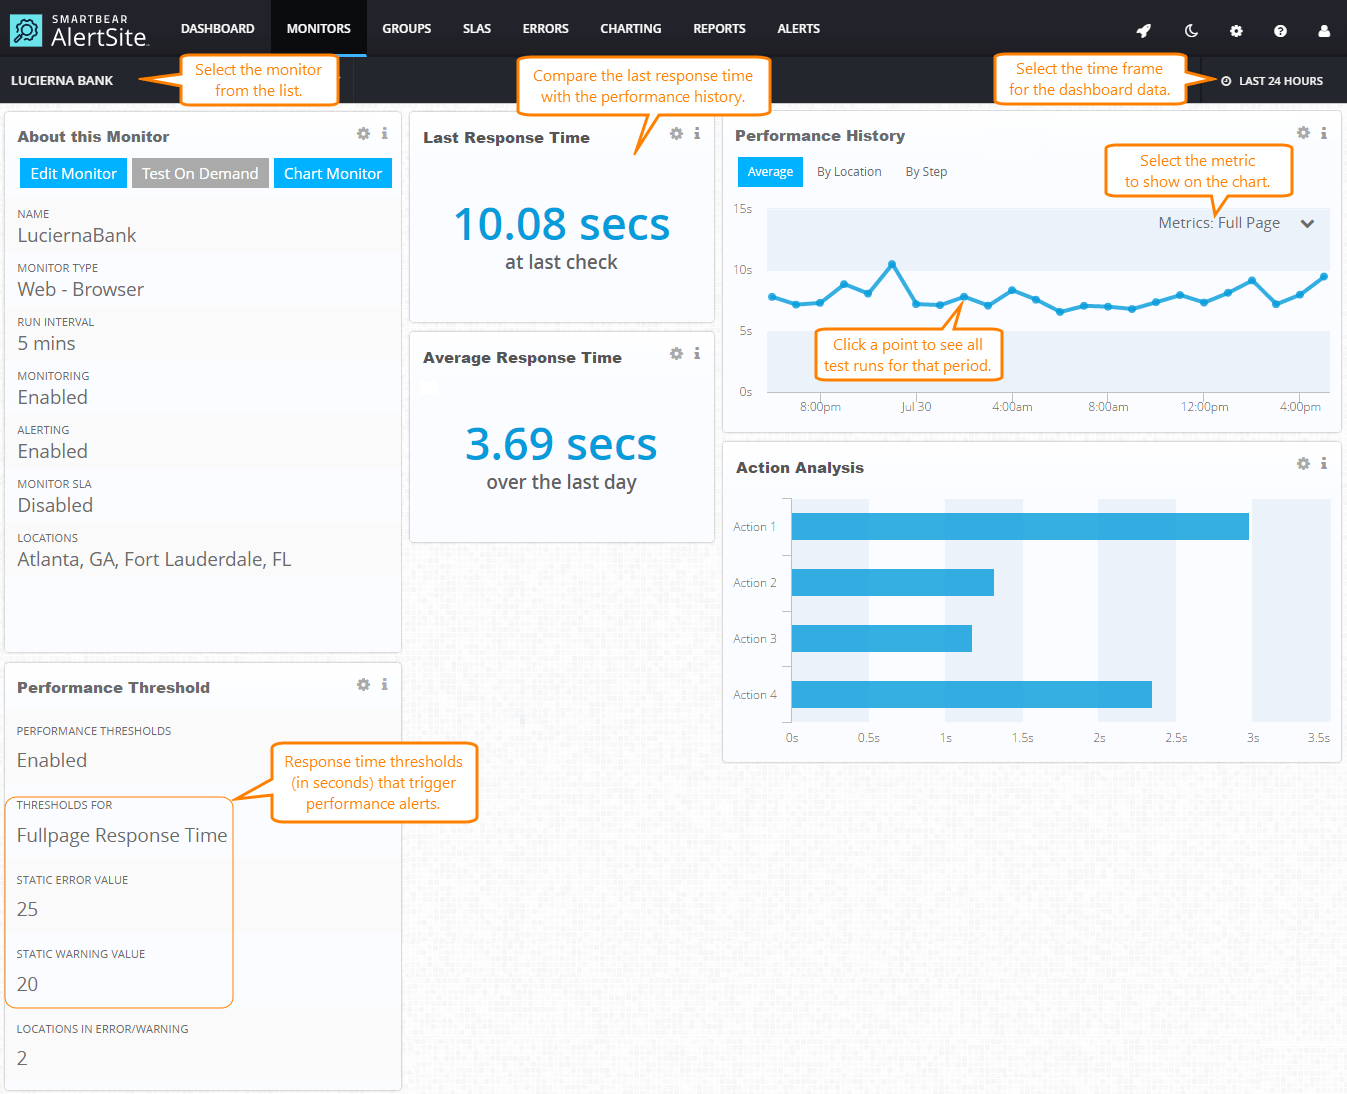
Task: Open help using the question mark icon
Action: [1280, 30]
